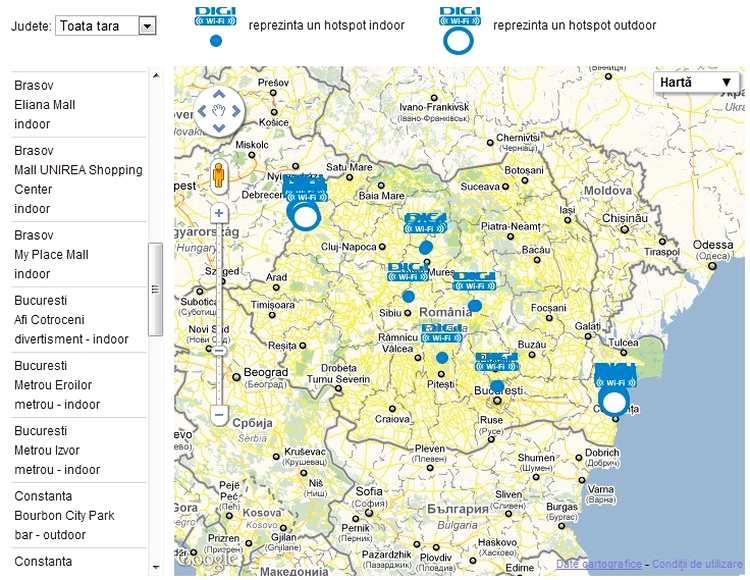Pan the map right with arrow
The height and width of the screenshot is (580, 750).
point(236,111)
